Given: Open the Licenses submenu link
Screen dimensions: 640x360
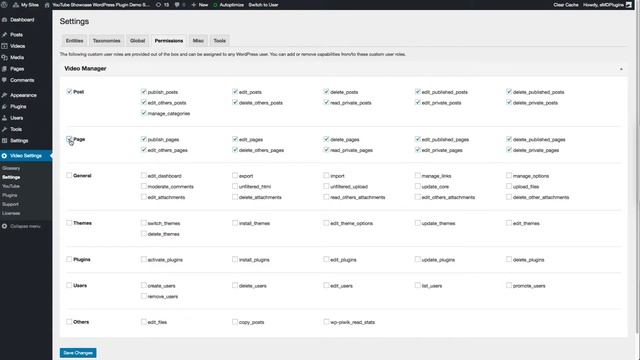Looking at the screenshot, I should 11,213.
